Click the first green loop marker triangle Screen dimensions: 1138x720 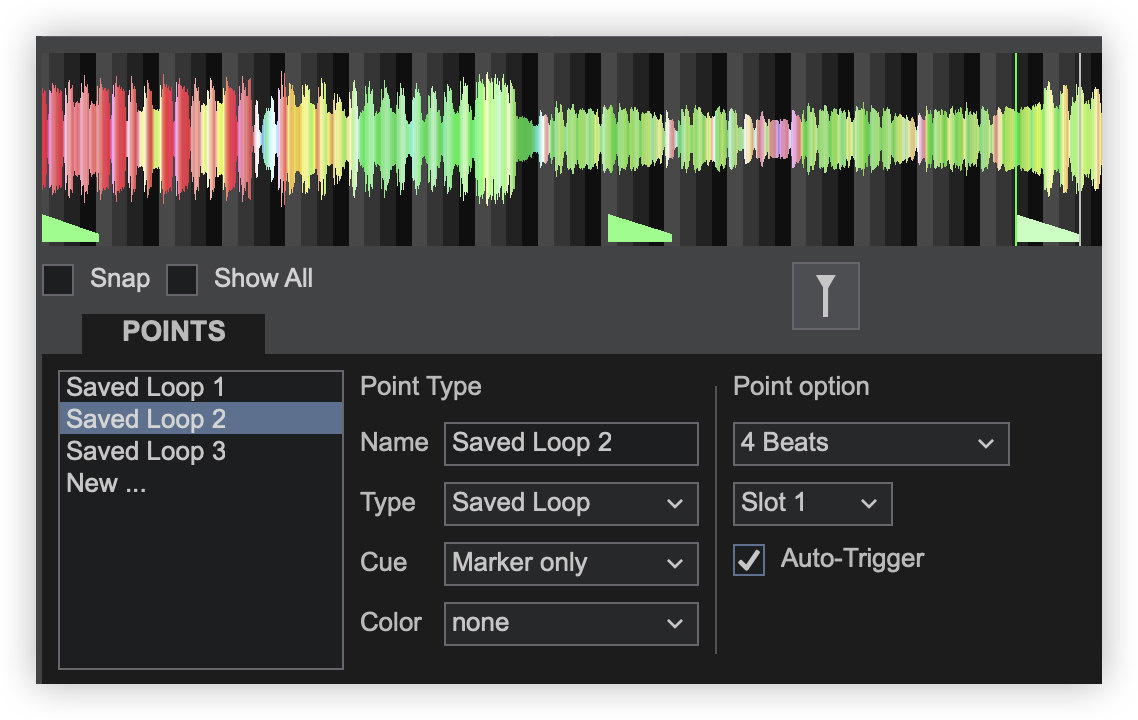[x=64, y=231]
